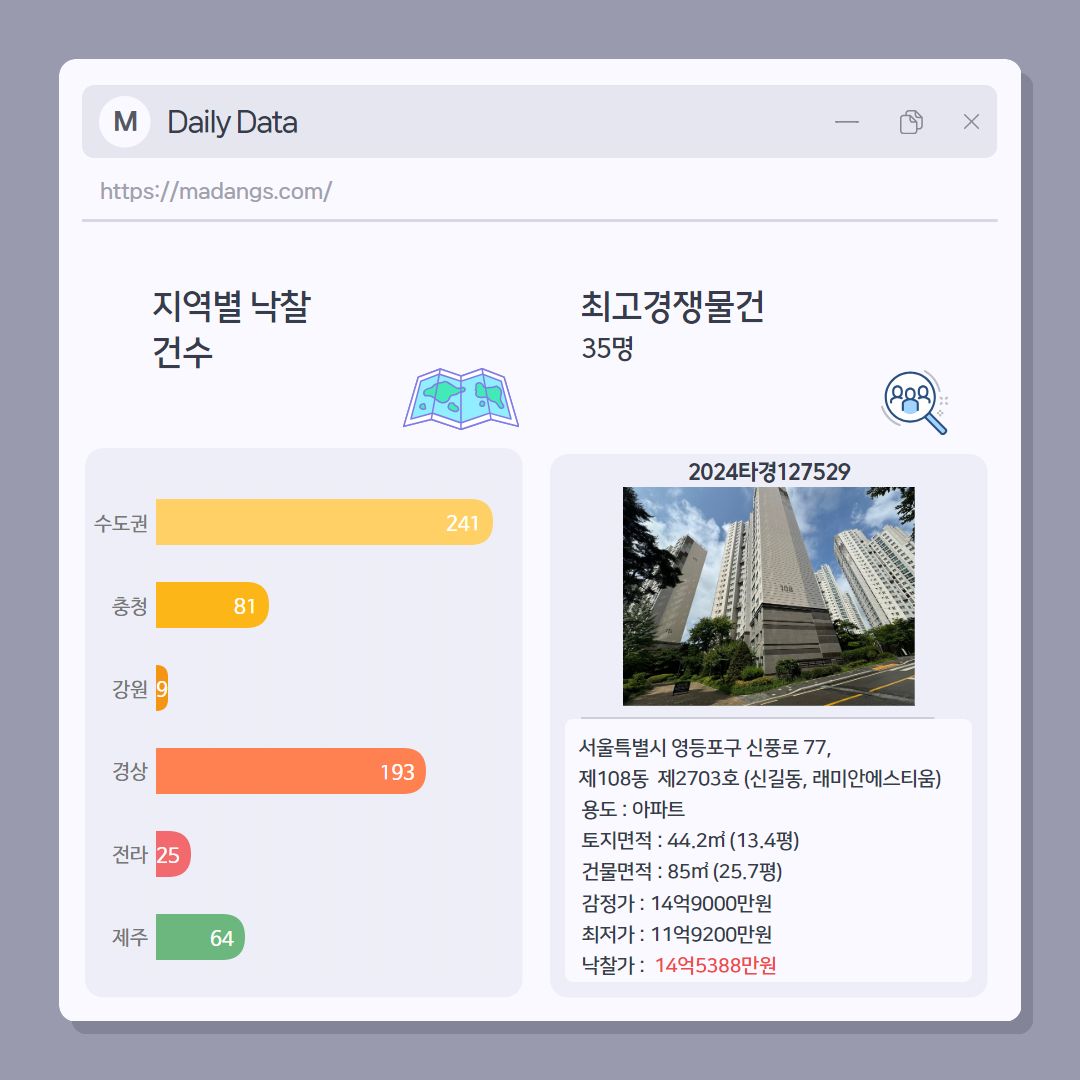Click the 감정가 14억9000만원 line
Viewport: 1080px width, 1080px height.
pos(676,902)
